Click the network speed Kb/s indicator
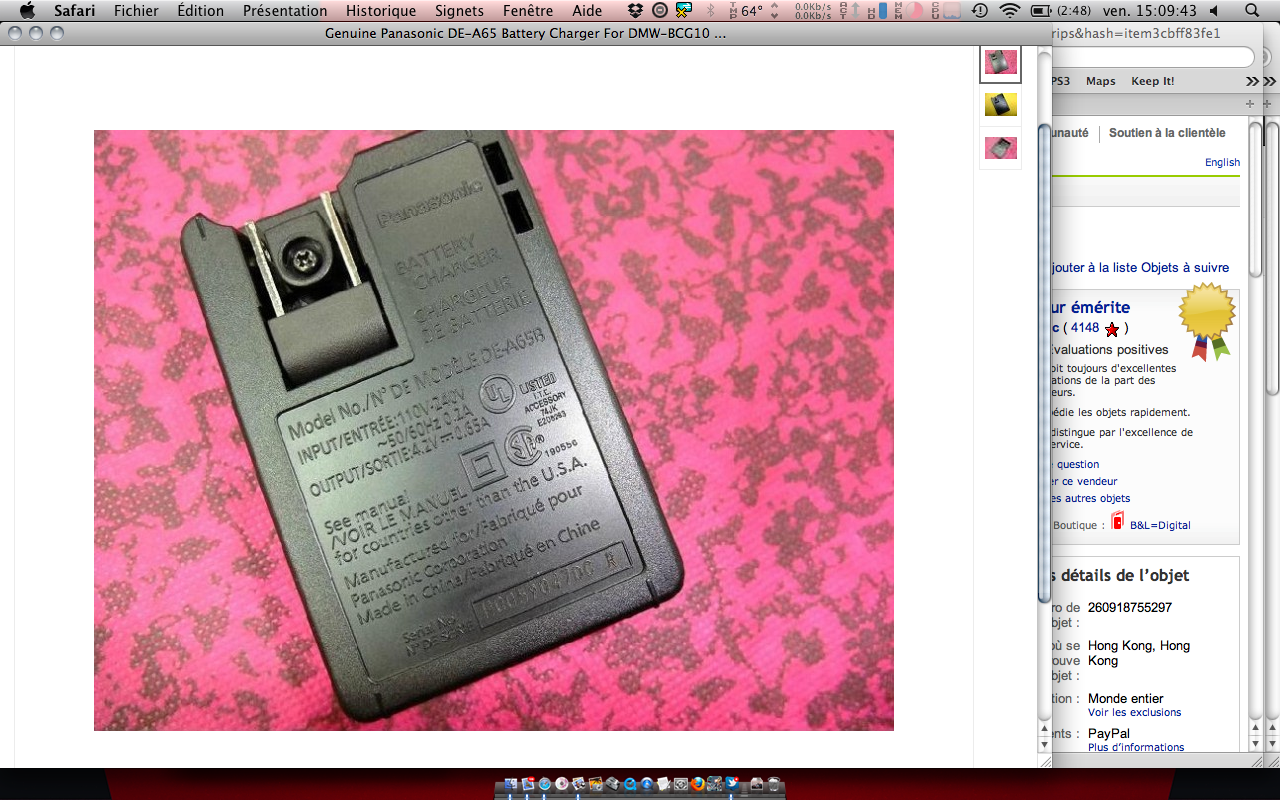1280x800 pixels. point(813,11)
